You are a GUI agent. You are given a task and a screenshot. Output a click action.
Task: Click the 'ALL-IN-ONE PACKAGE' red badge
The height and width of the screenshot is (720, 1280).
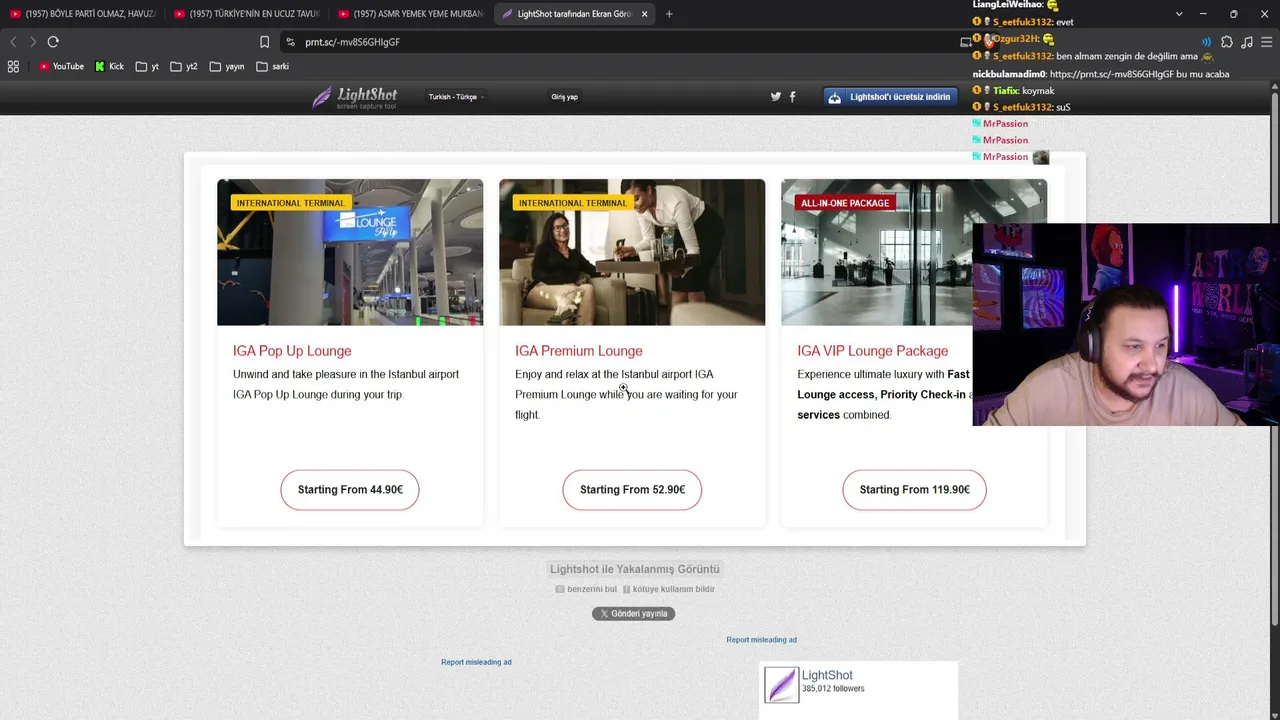point(845,203)
